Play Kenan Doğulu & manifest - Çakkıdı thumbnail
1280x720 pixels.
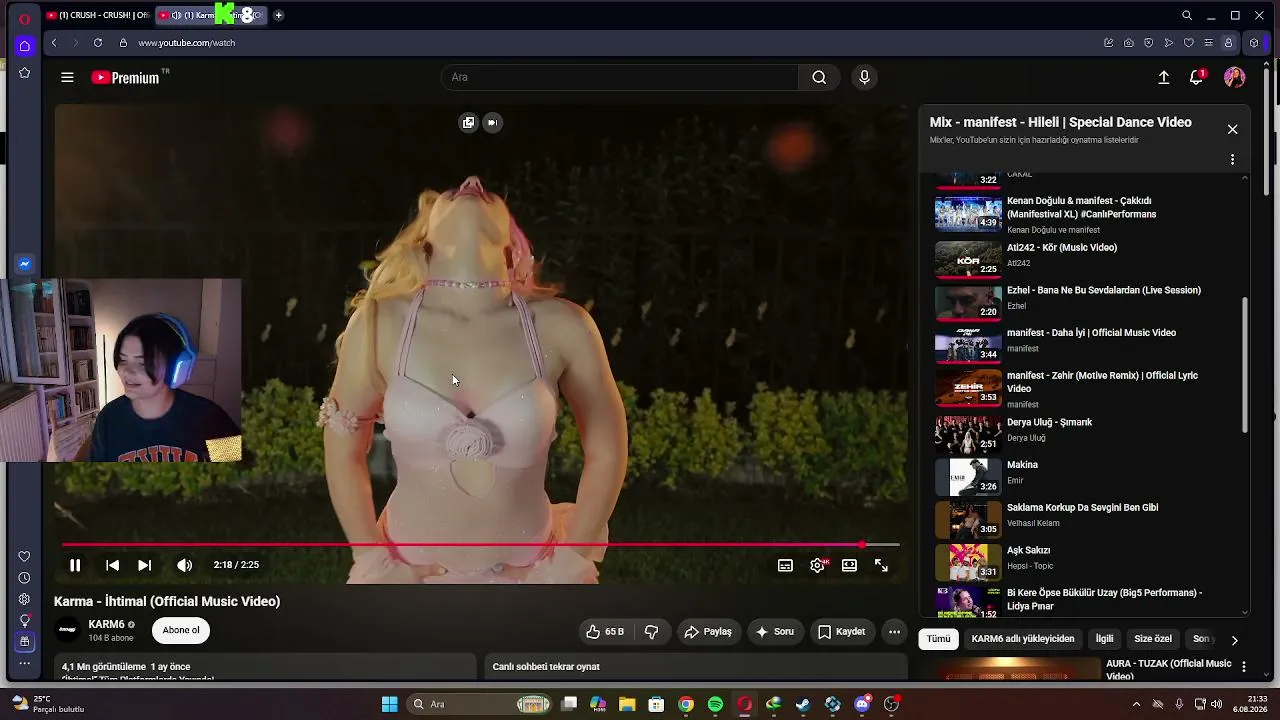pyautogui.click(x=968, y=213)
